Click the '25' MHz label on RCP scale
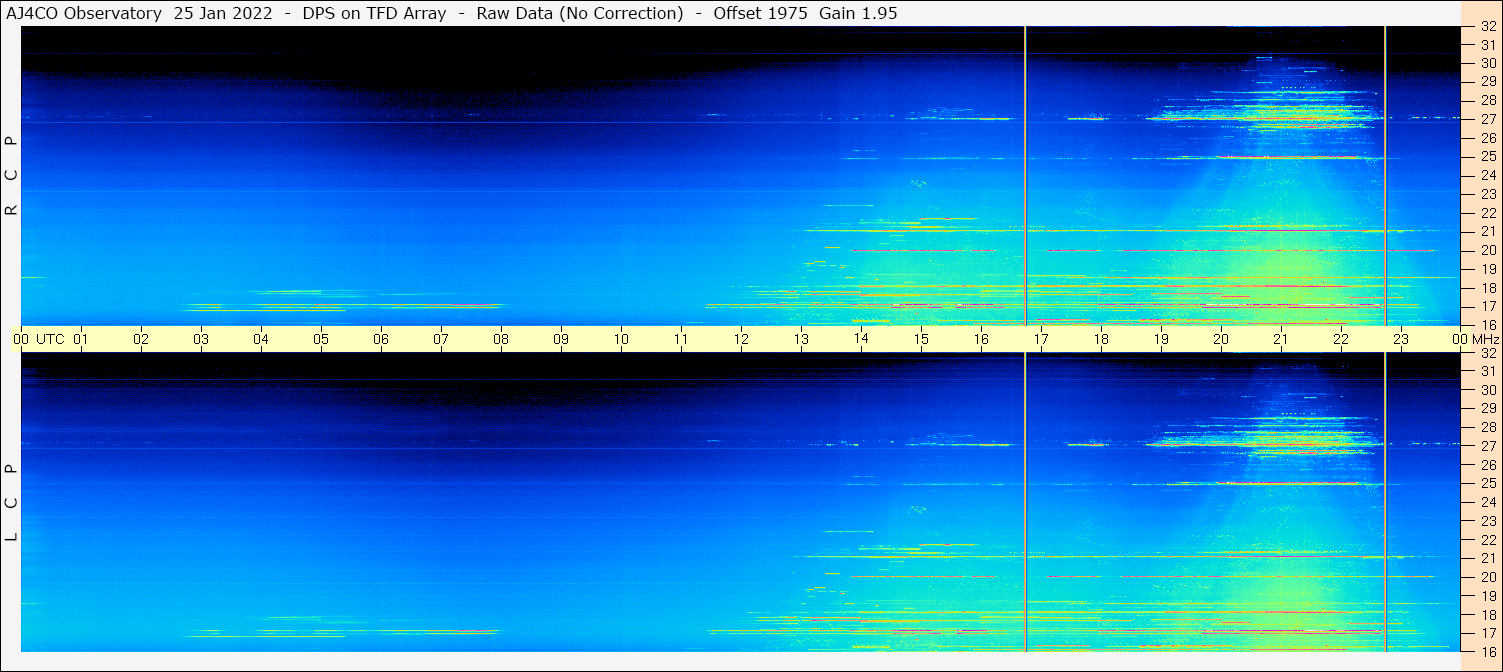Image resolution: width=1503 pixels, height=672 pixels. coord(1488,157)
